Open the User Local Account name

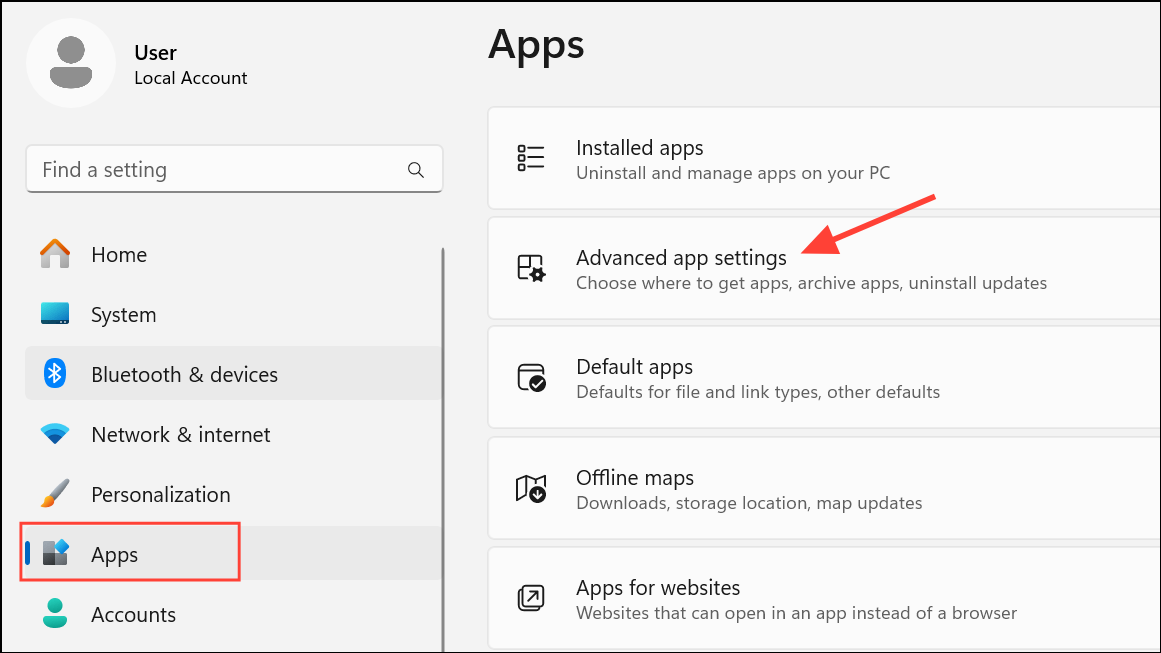[190, 65]
